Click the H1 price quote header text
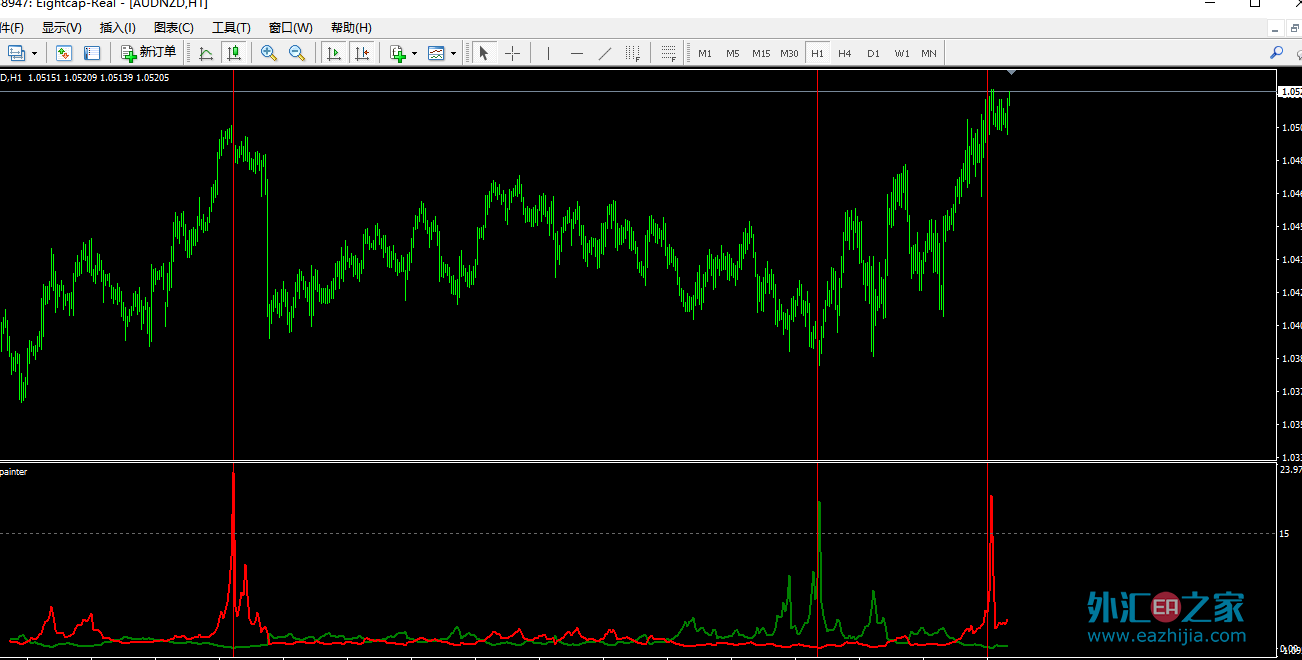This screenshot has height=660, width=1302. coord(84,77)
